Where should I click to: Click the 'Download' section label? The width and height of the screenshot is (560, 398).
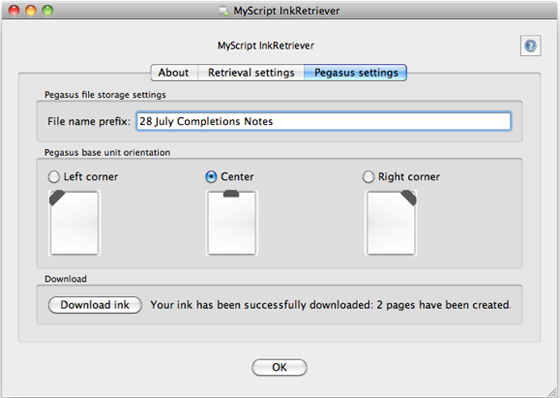(x=65, y=279)
